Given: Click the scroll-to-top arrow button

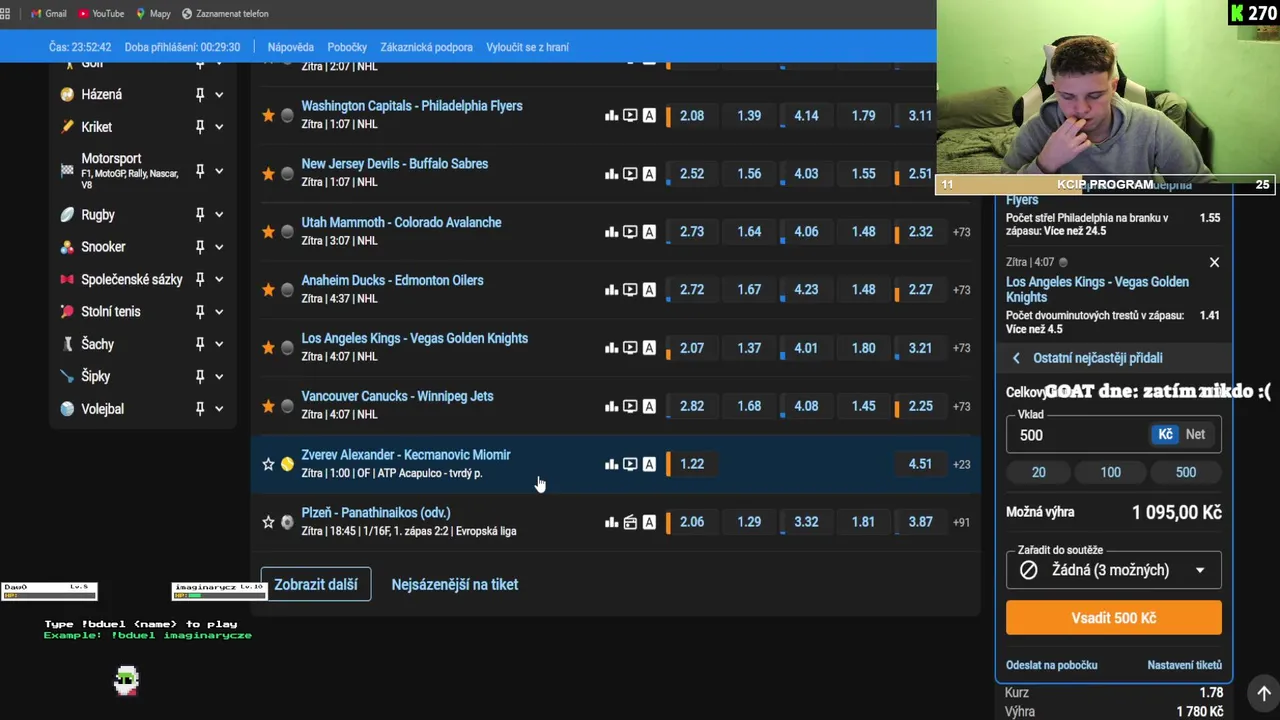Looking at the screenshot, I should (x=1264, y=693).
